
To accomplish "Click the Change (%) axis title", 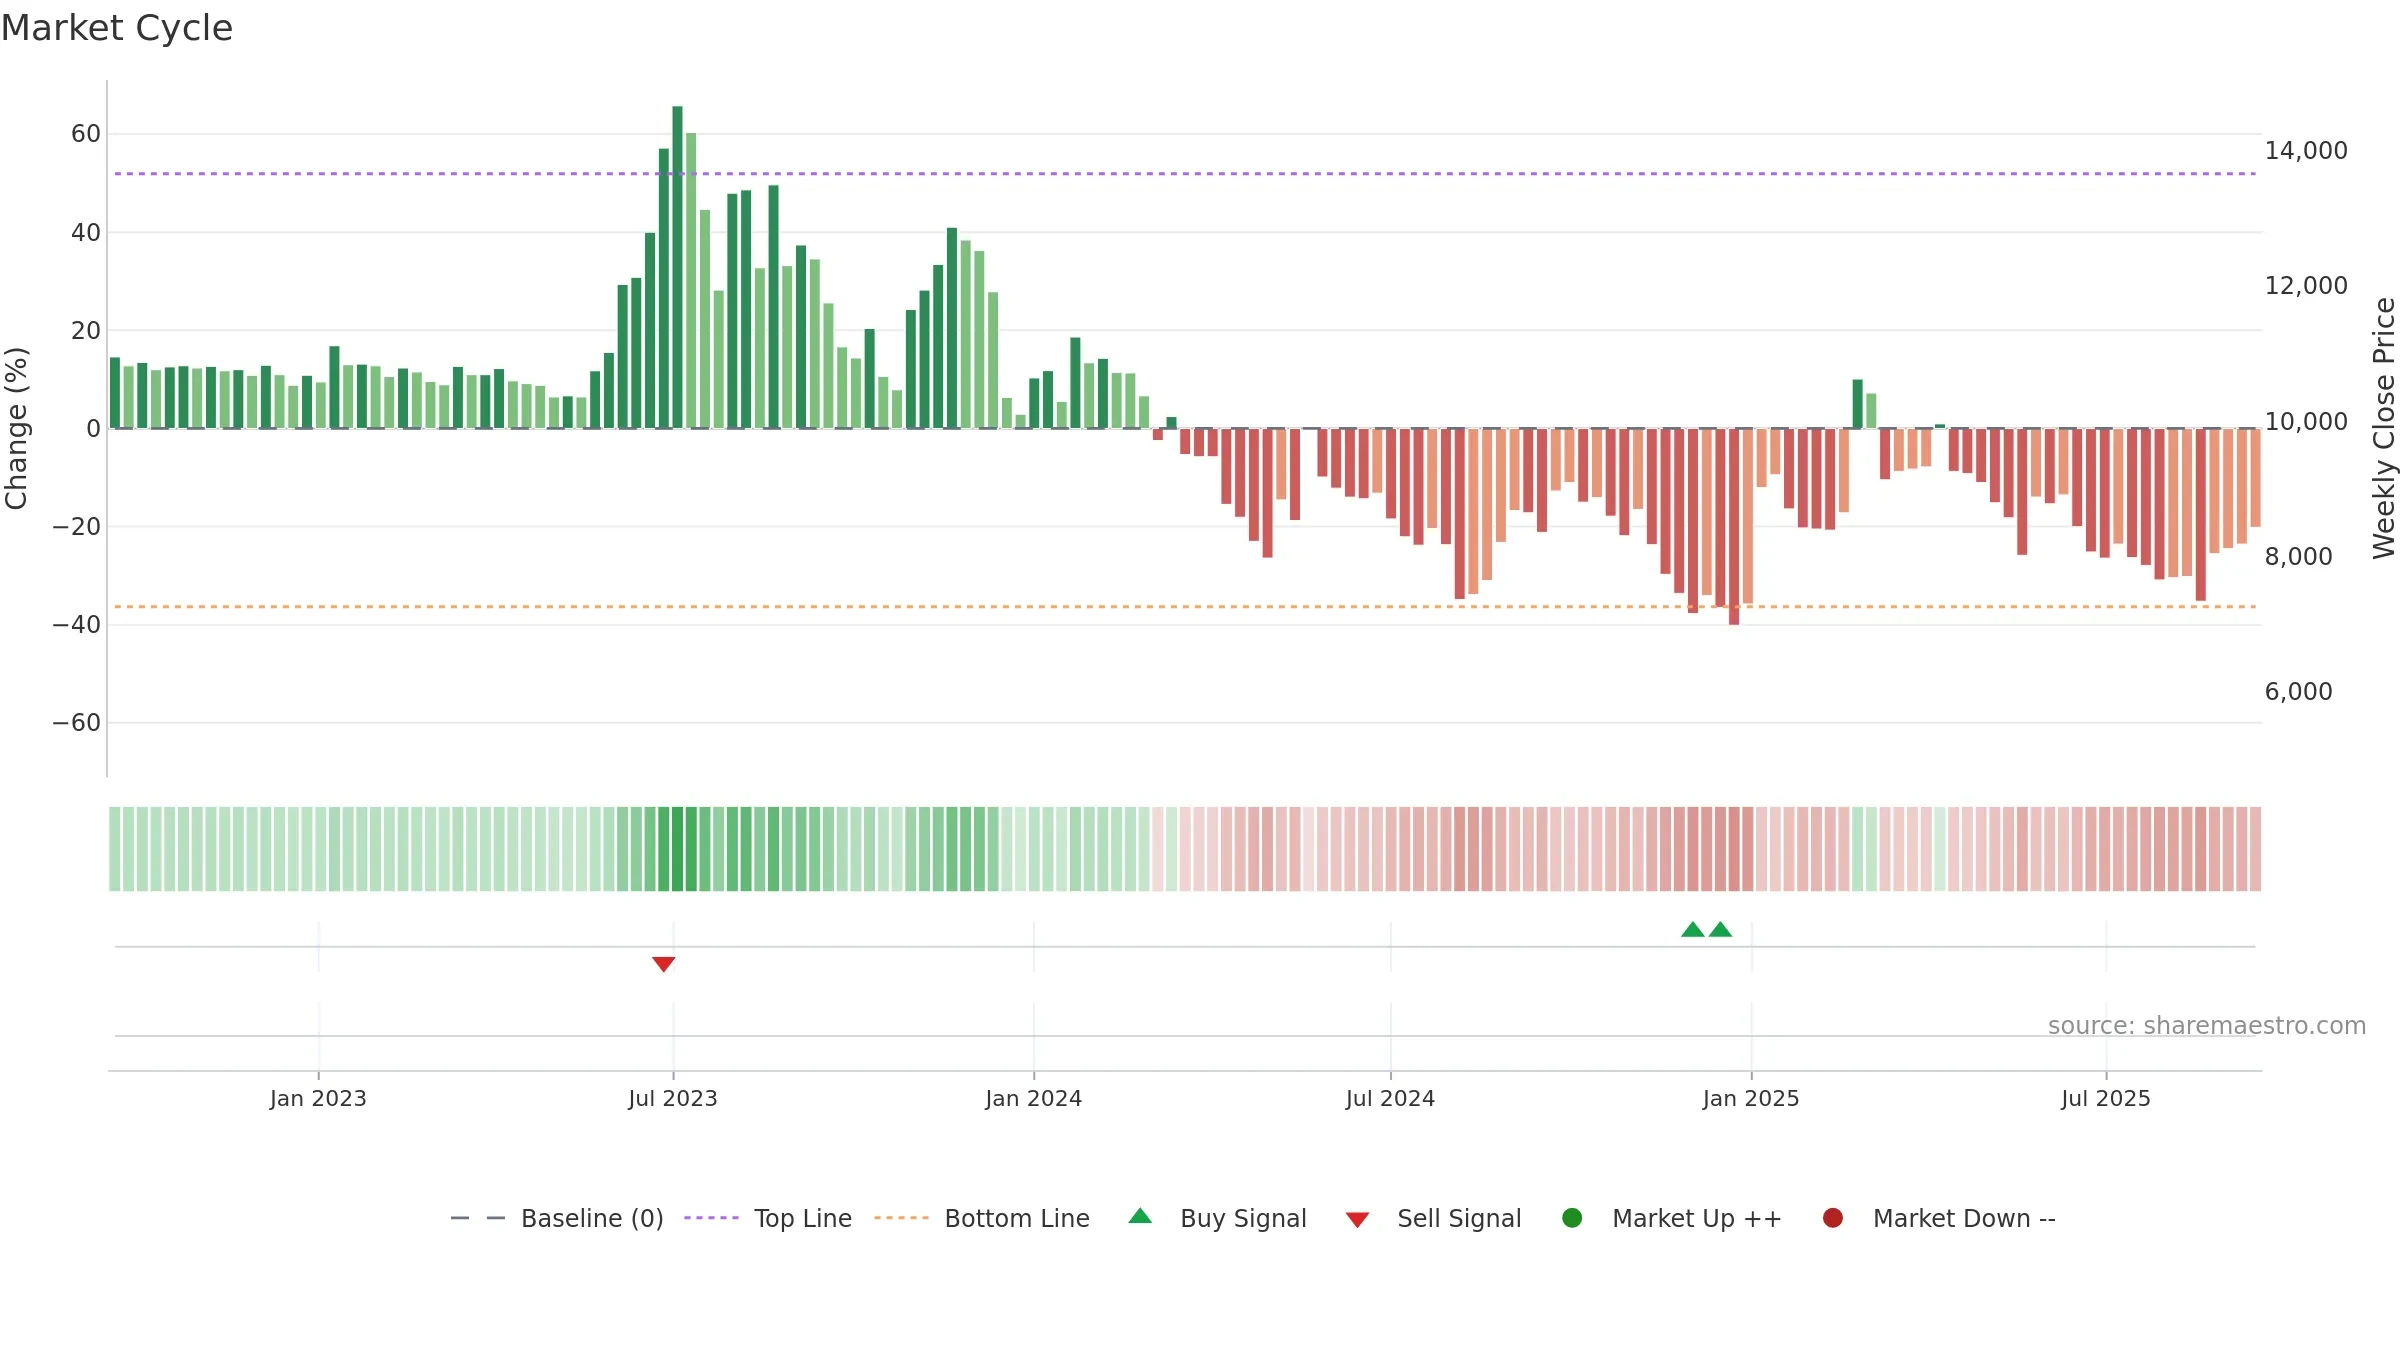I will [16, 428].
